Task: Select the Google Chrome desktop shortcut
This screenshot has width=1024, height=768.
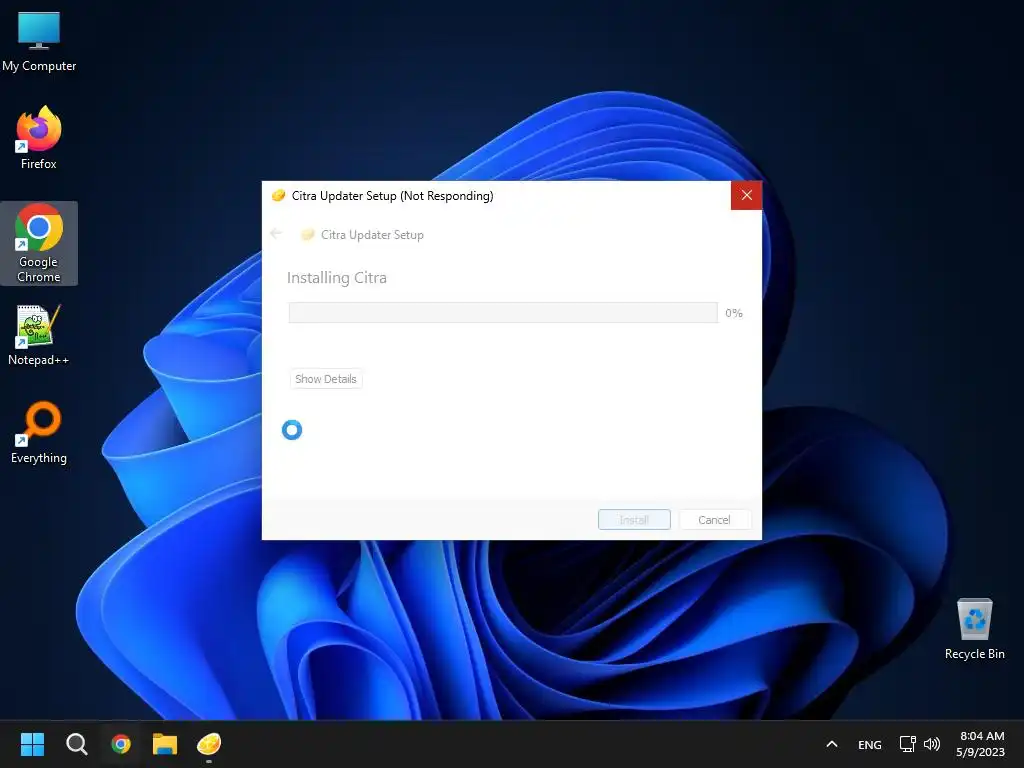Action: pos(39,243)
